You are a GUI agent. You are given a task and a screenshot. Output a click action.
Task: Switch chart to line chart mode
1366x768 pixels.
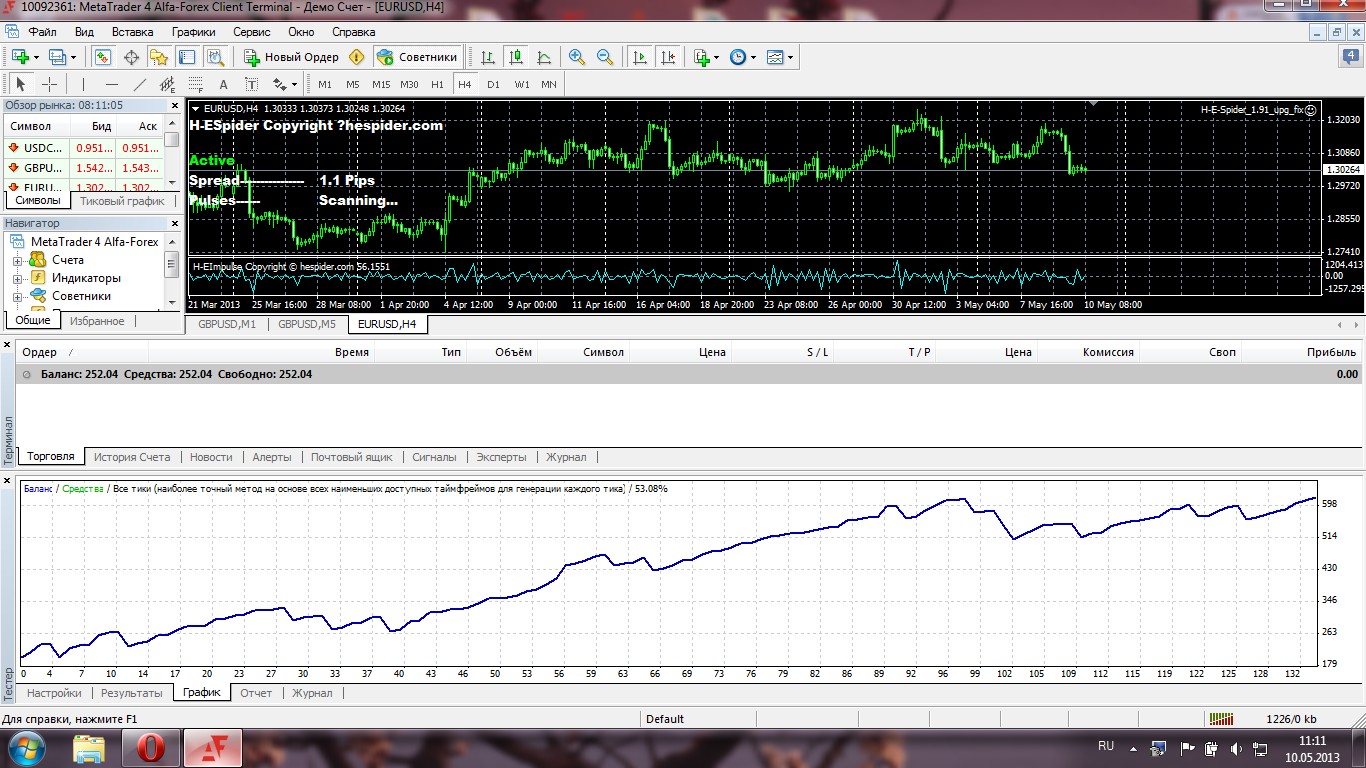point(544,57)
